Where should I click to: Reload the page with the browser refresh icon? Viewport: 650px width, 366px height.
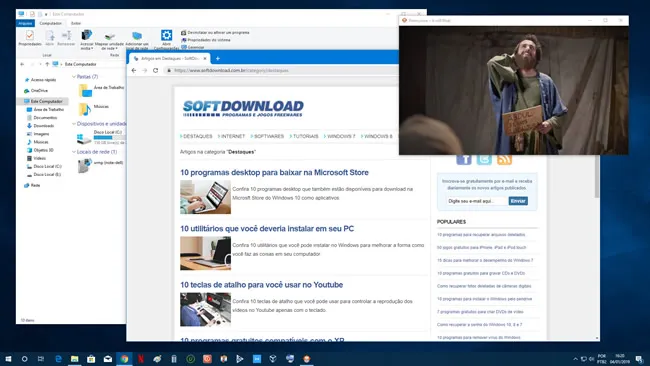(x=155, y=70)
